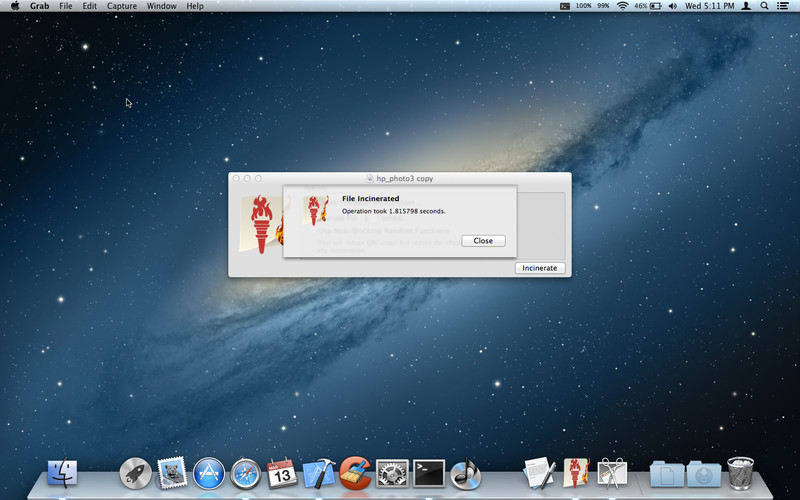Open user account menu bar icon

click(746, 6)
